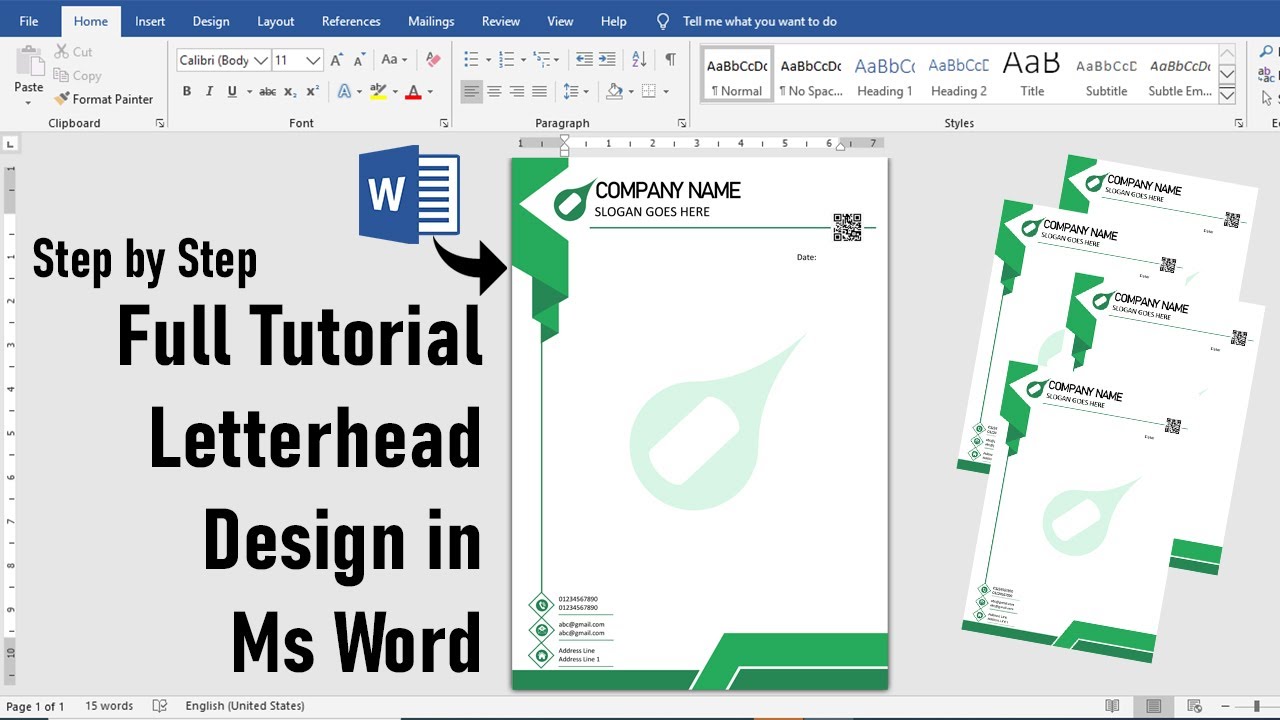Apply subscript formatting
1280x720 pixels.
[290, 91]
